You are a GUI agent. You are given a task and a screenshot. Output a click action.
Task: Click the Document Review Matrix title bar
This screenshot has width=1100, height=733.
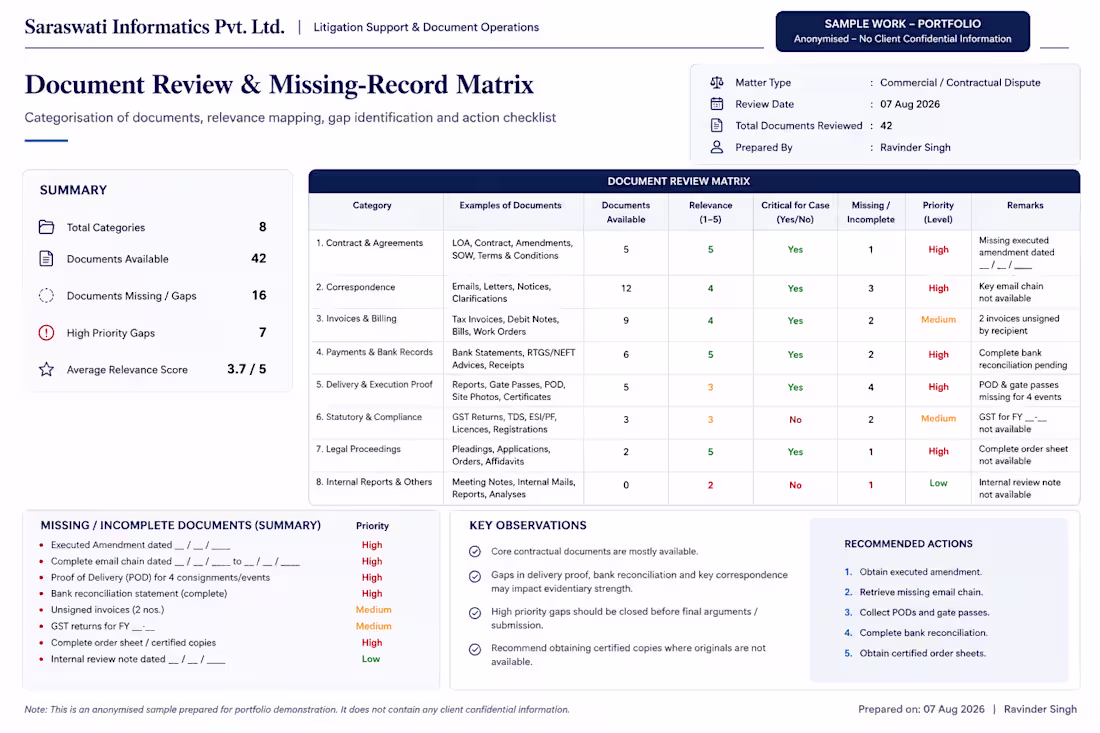point(694,181)
